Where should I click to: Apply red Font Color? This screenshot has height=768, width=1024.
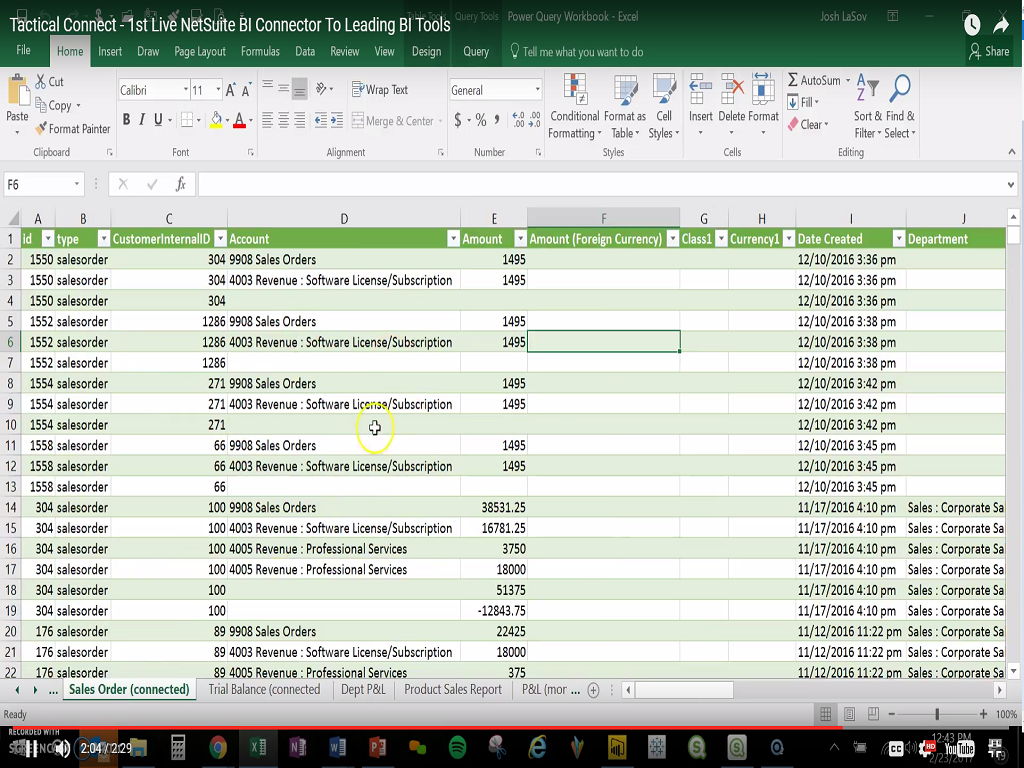(x=239, y=120)
